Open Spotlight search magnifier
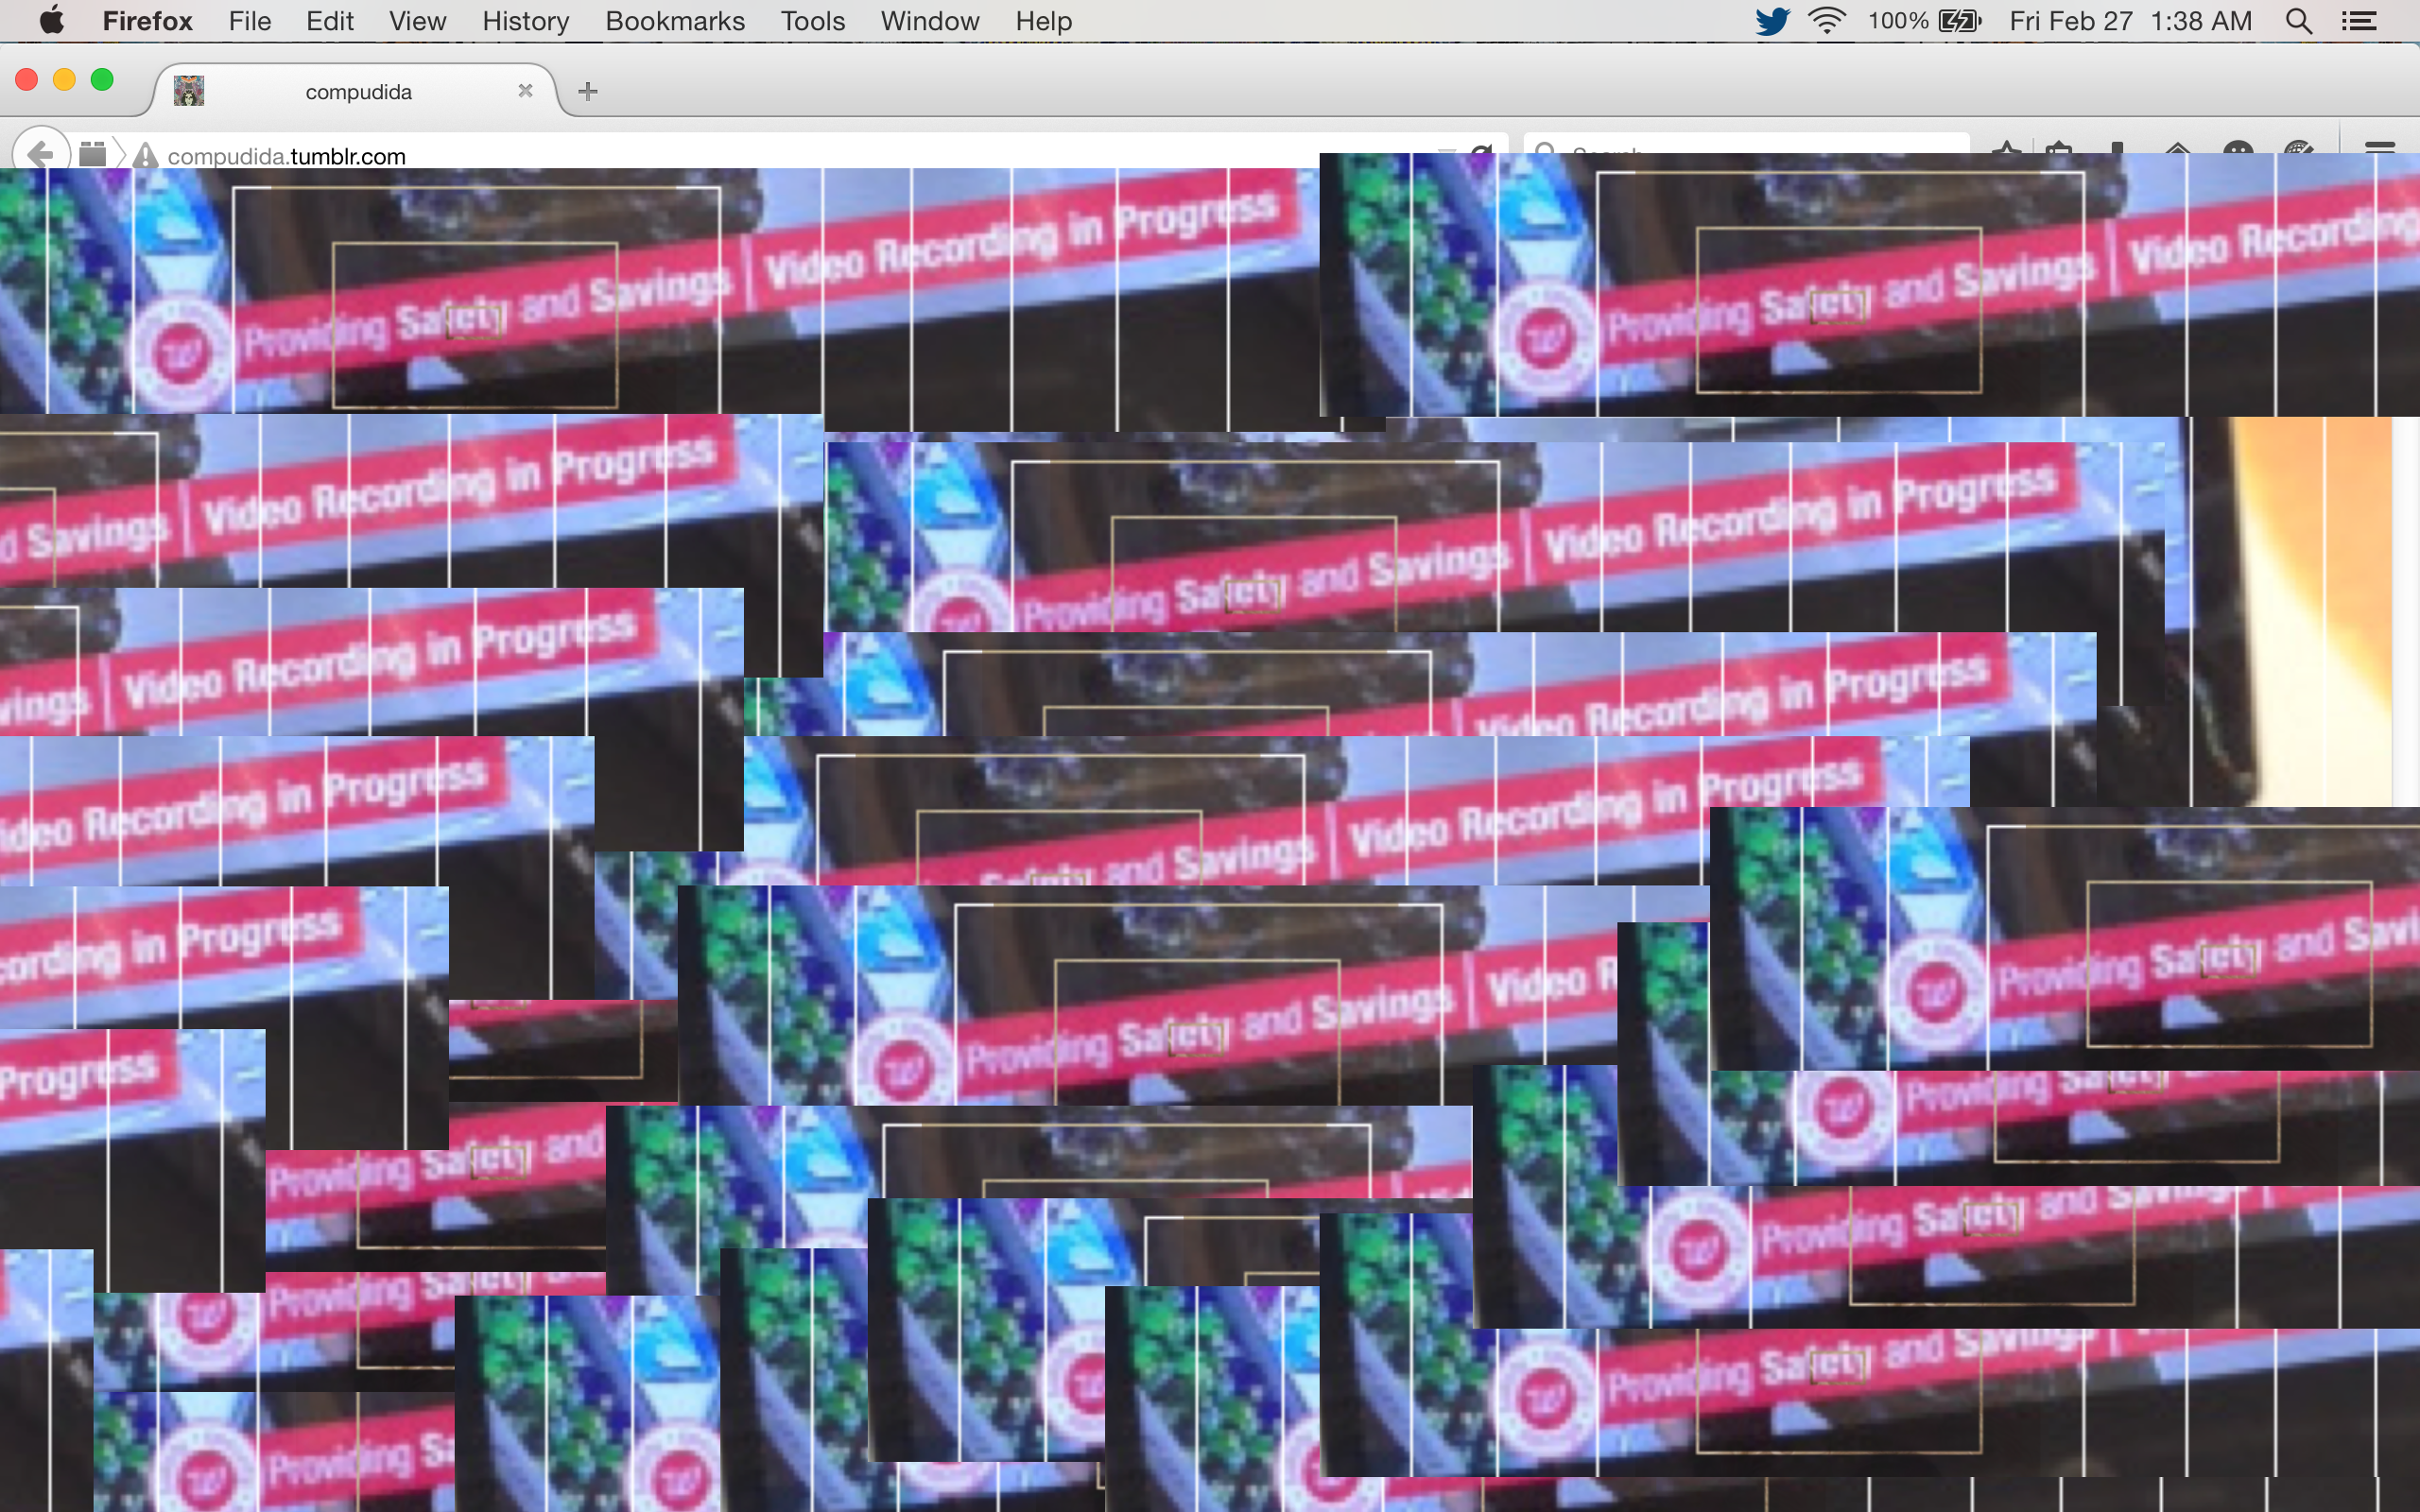Image resolution: width=2420 pixels, height=1512 pixels. point(2298,21)
